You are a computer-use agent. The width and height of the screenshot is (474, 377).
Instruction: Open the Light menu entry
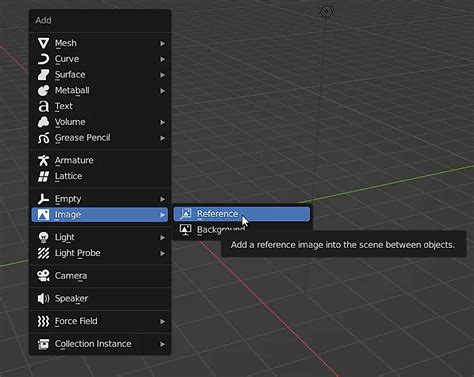tap(100, 237)
